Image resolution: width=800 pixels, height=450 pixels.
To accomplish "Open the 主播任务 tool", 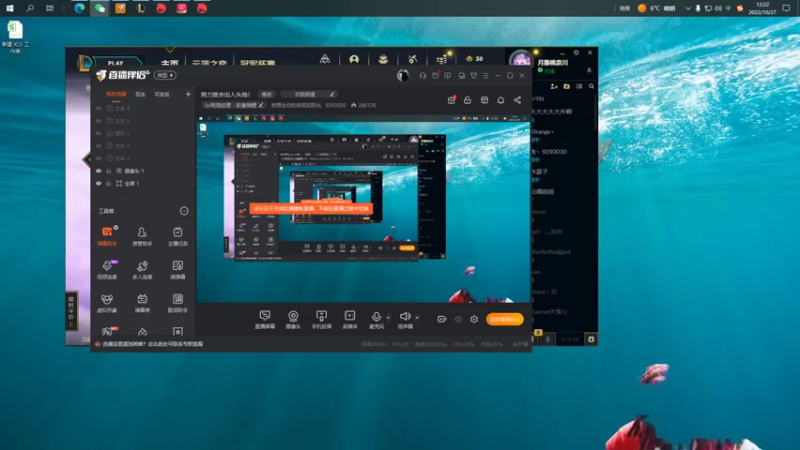I will click(178, 236).
